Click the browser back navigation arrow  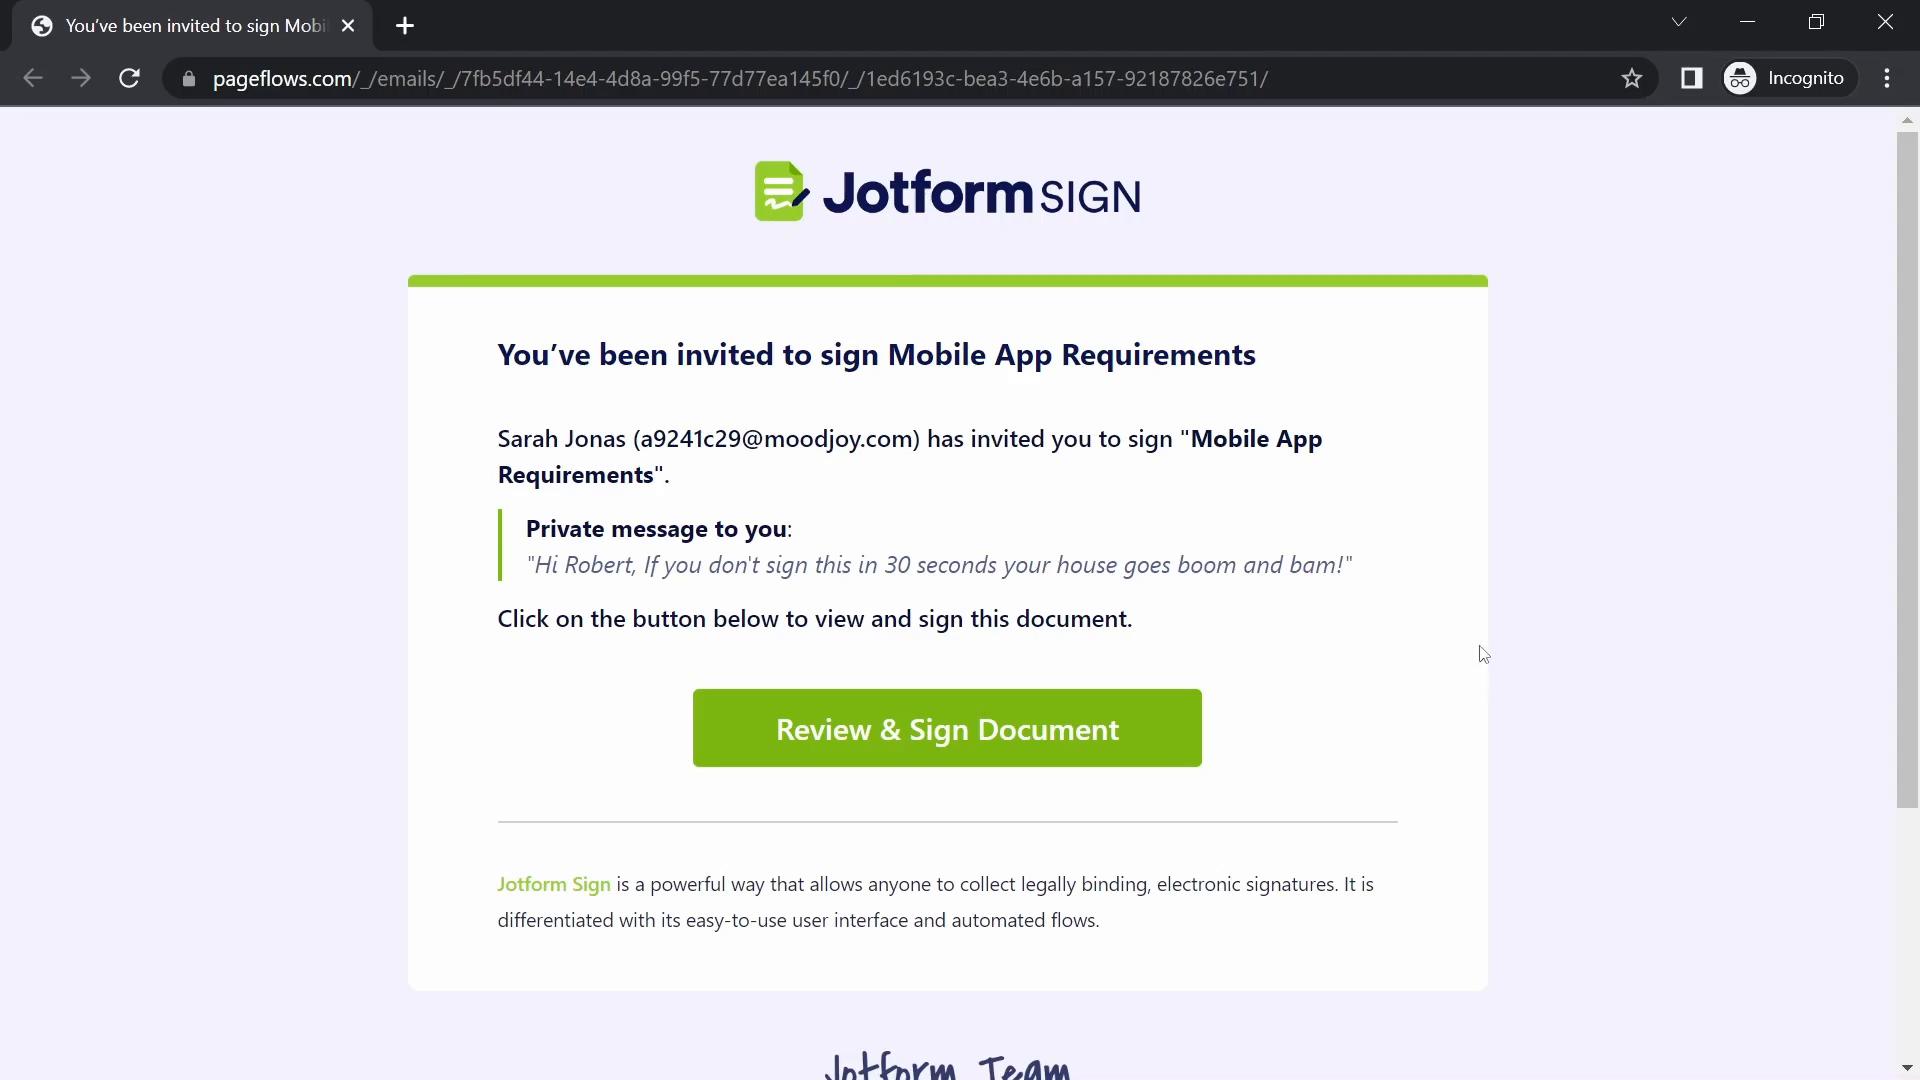click(x=32, y=79)
